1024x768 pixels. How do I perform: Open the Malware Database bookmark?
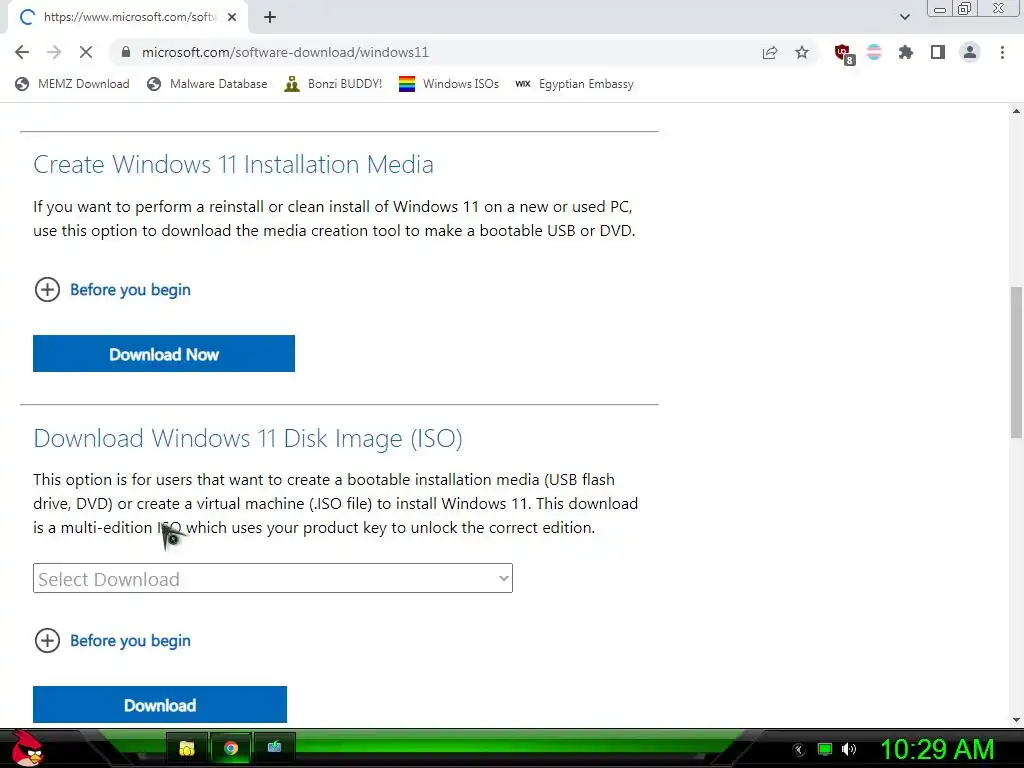pyautogui.click(x=206, y=84)
